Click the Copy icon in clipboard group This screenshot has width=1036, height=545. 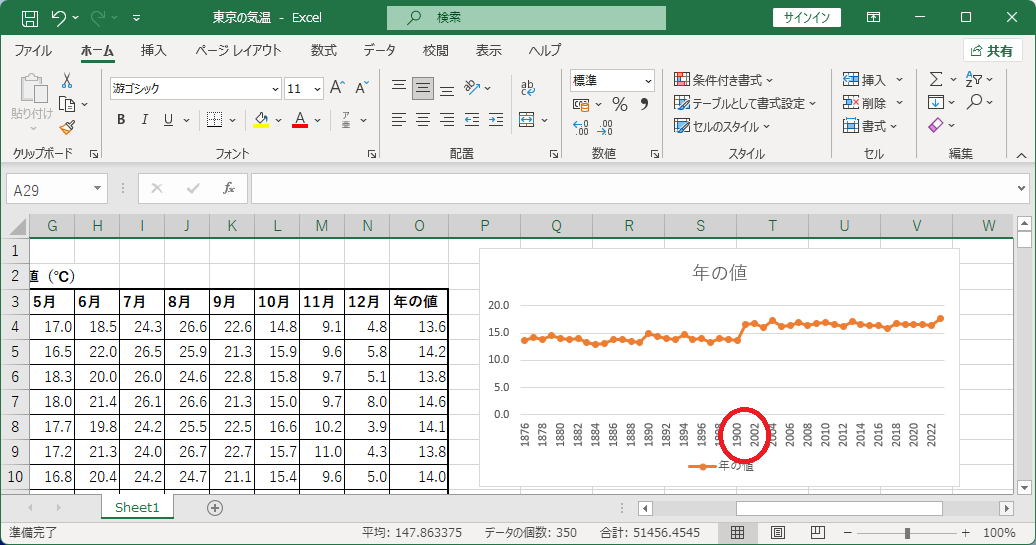(x=67, y=104)
